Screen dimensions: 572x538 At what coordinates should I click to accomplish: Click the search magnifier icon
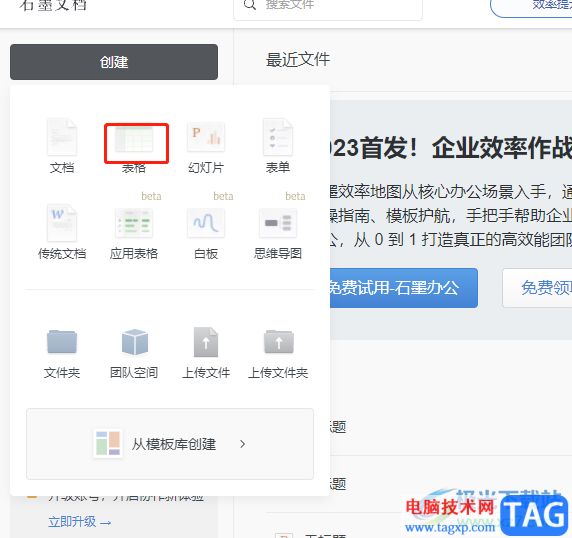(x=250, y=4)
